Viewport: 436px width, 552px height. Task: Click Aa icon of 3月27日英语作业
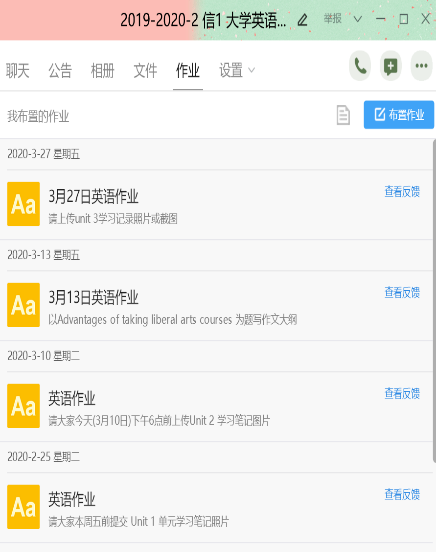[x=23, y=204]
